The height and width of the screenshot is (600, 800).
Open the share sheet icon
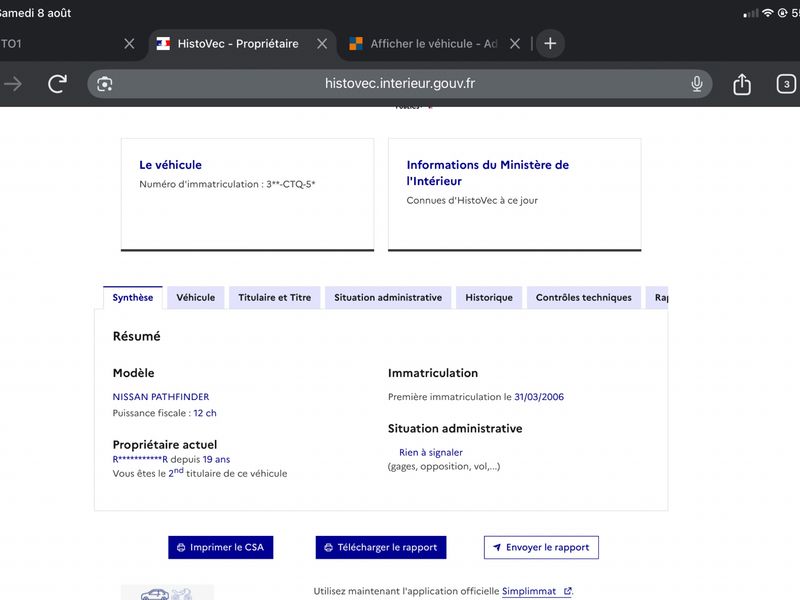click(x=742, y=84)
